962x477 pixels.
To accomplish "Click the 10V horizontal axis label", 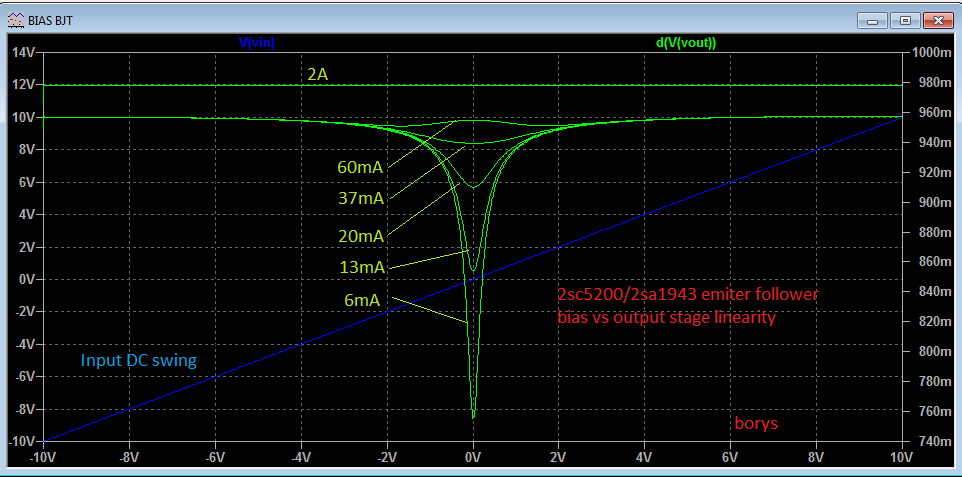I will click(x=902, y=457).
